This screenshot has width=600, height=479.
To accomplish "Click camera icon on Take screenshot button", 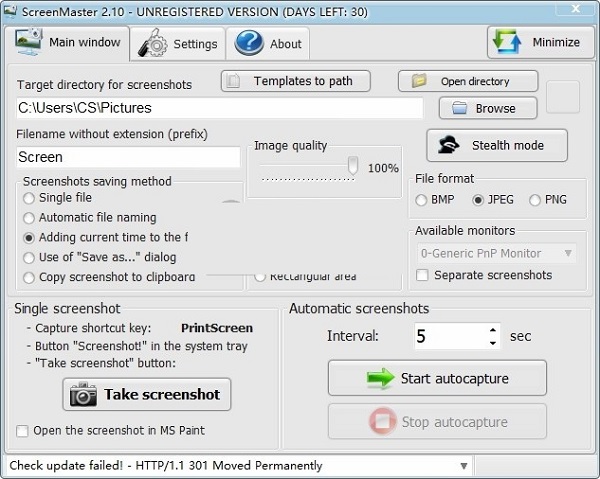I will 83,394.
